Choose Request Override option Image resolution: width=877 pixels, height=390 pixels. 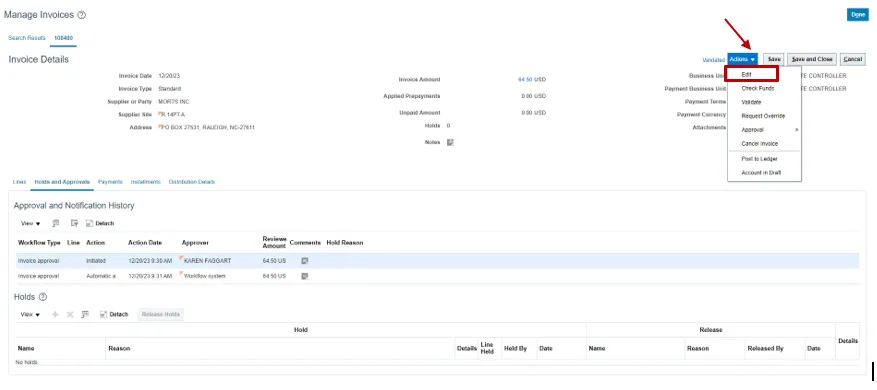click(x=764, y=116)
